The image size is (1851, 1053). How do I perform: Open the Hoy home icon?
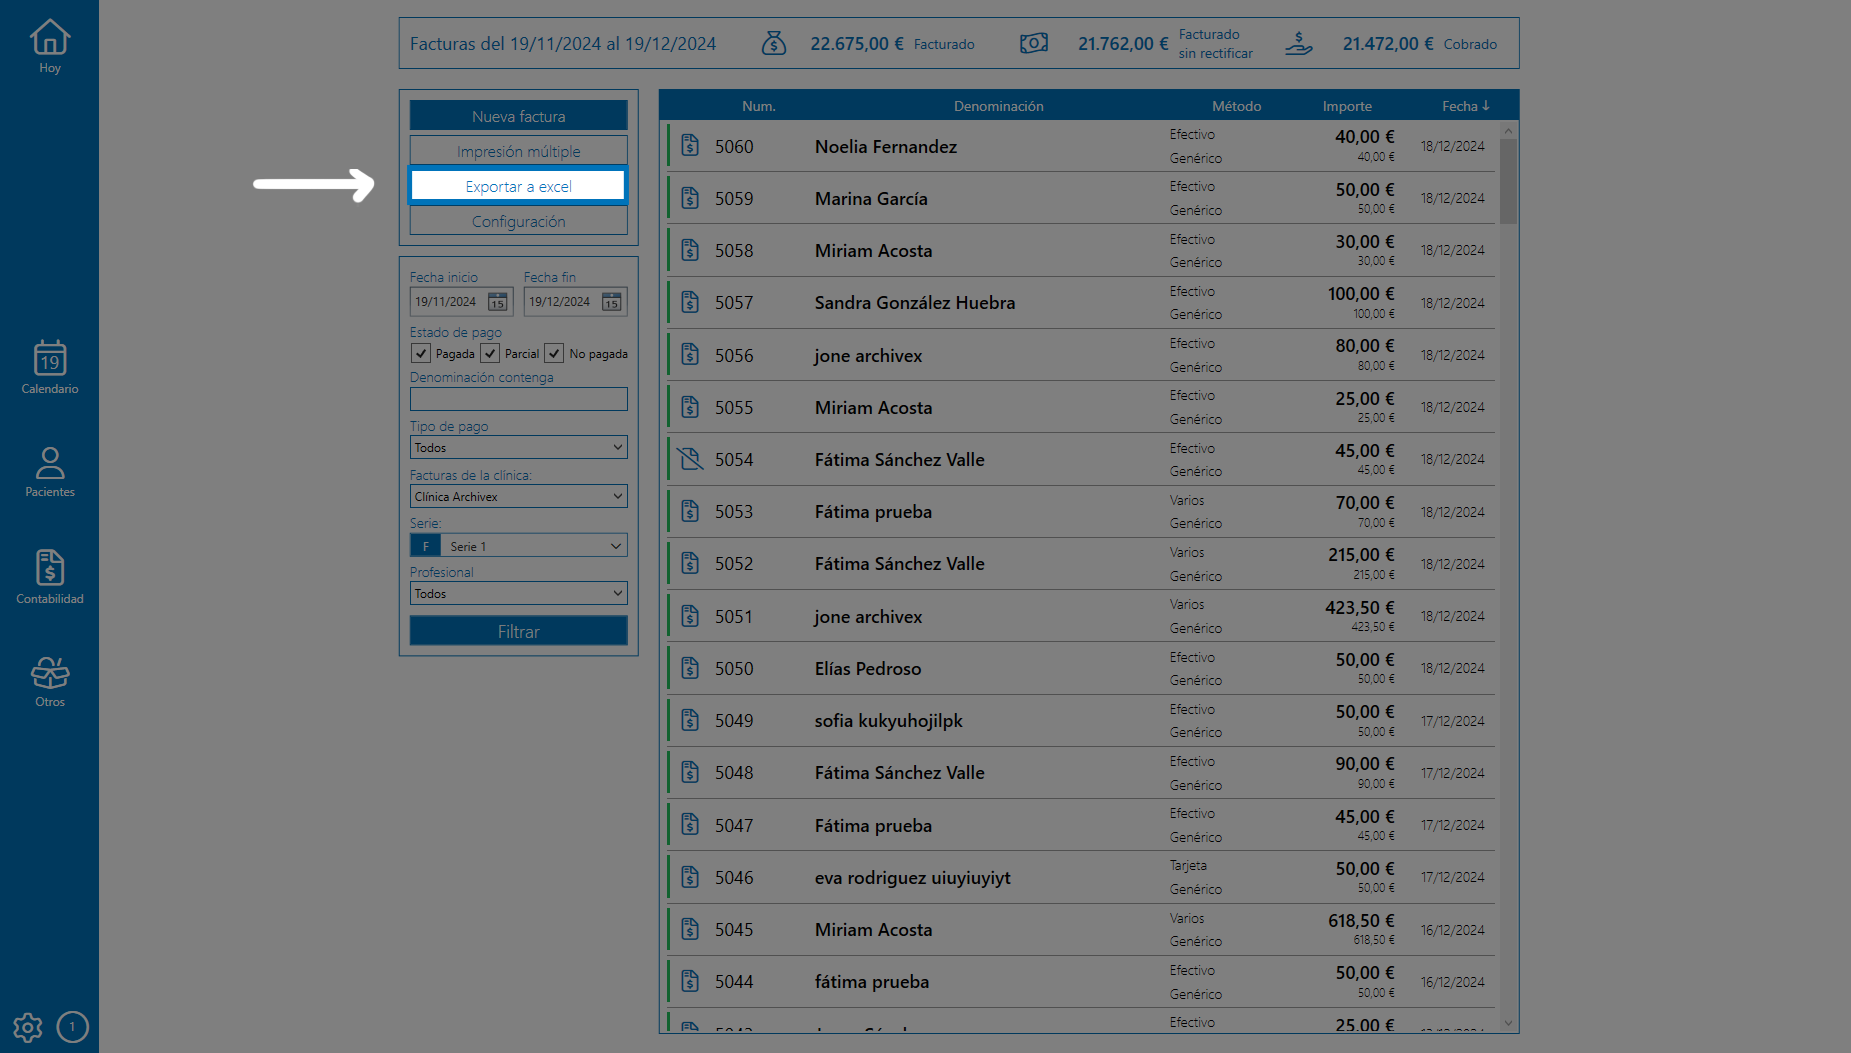coord(49,46)
